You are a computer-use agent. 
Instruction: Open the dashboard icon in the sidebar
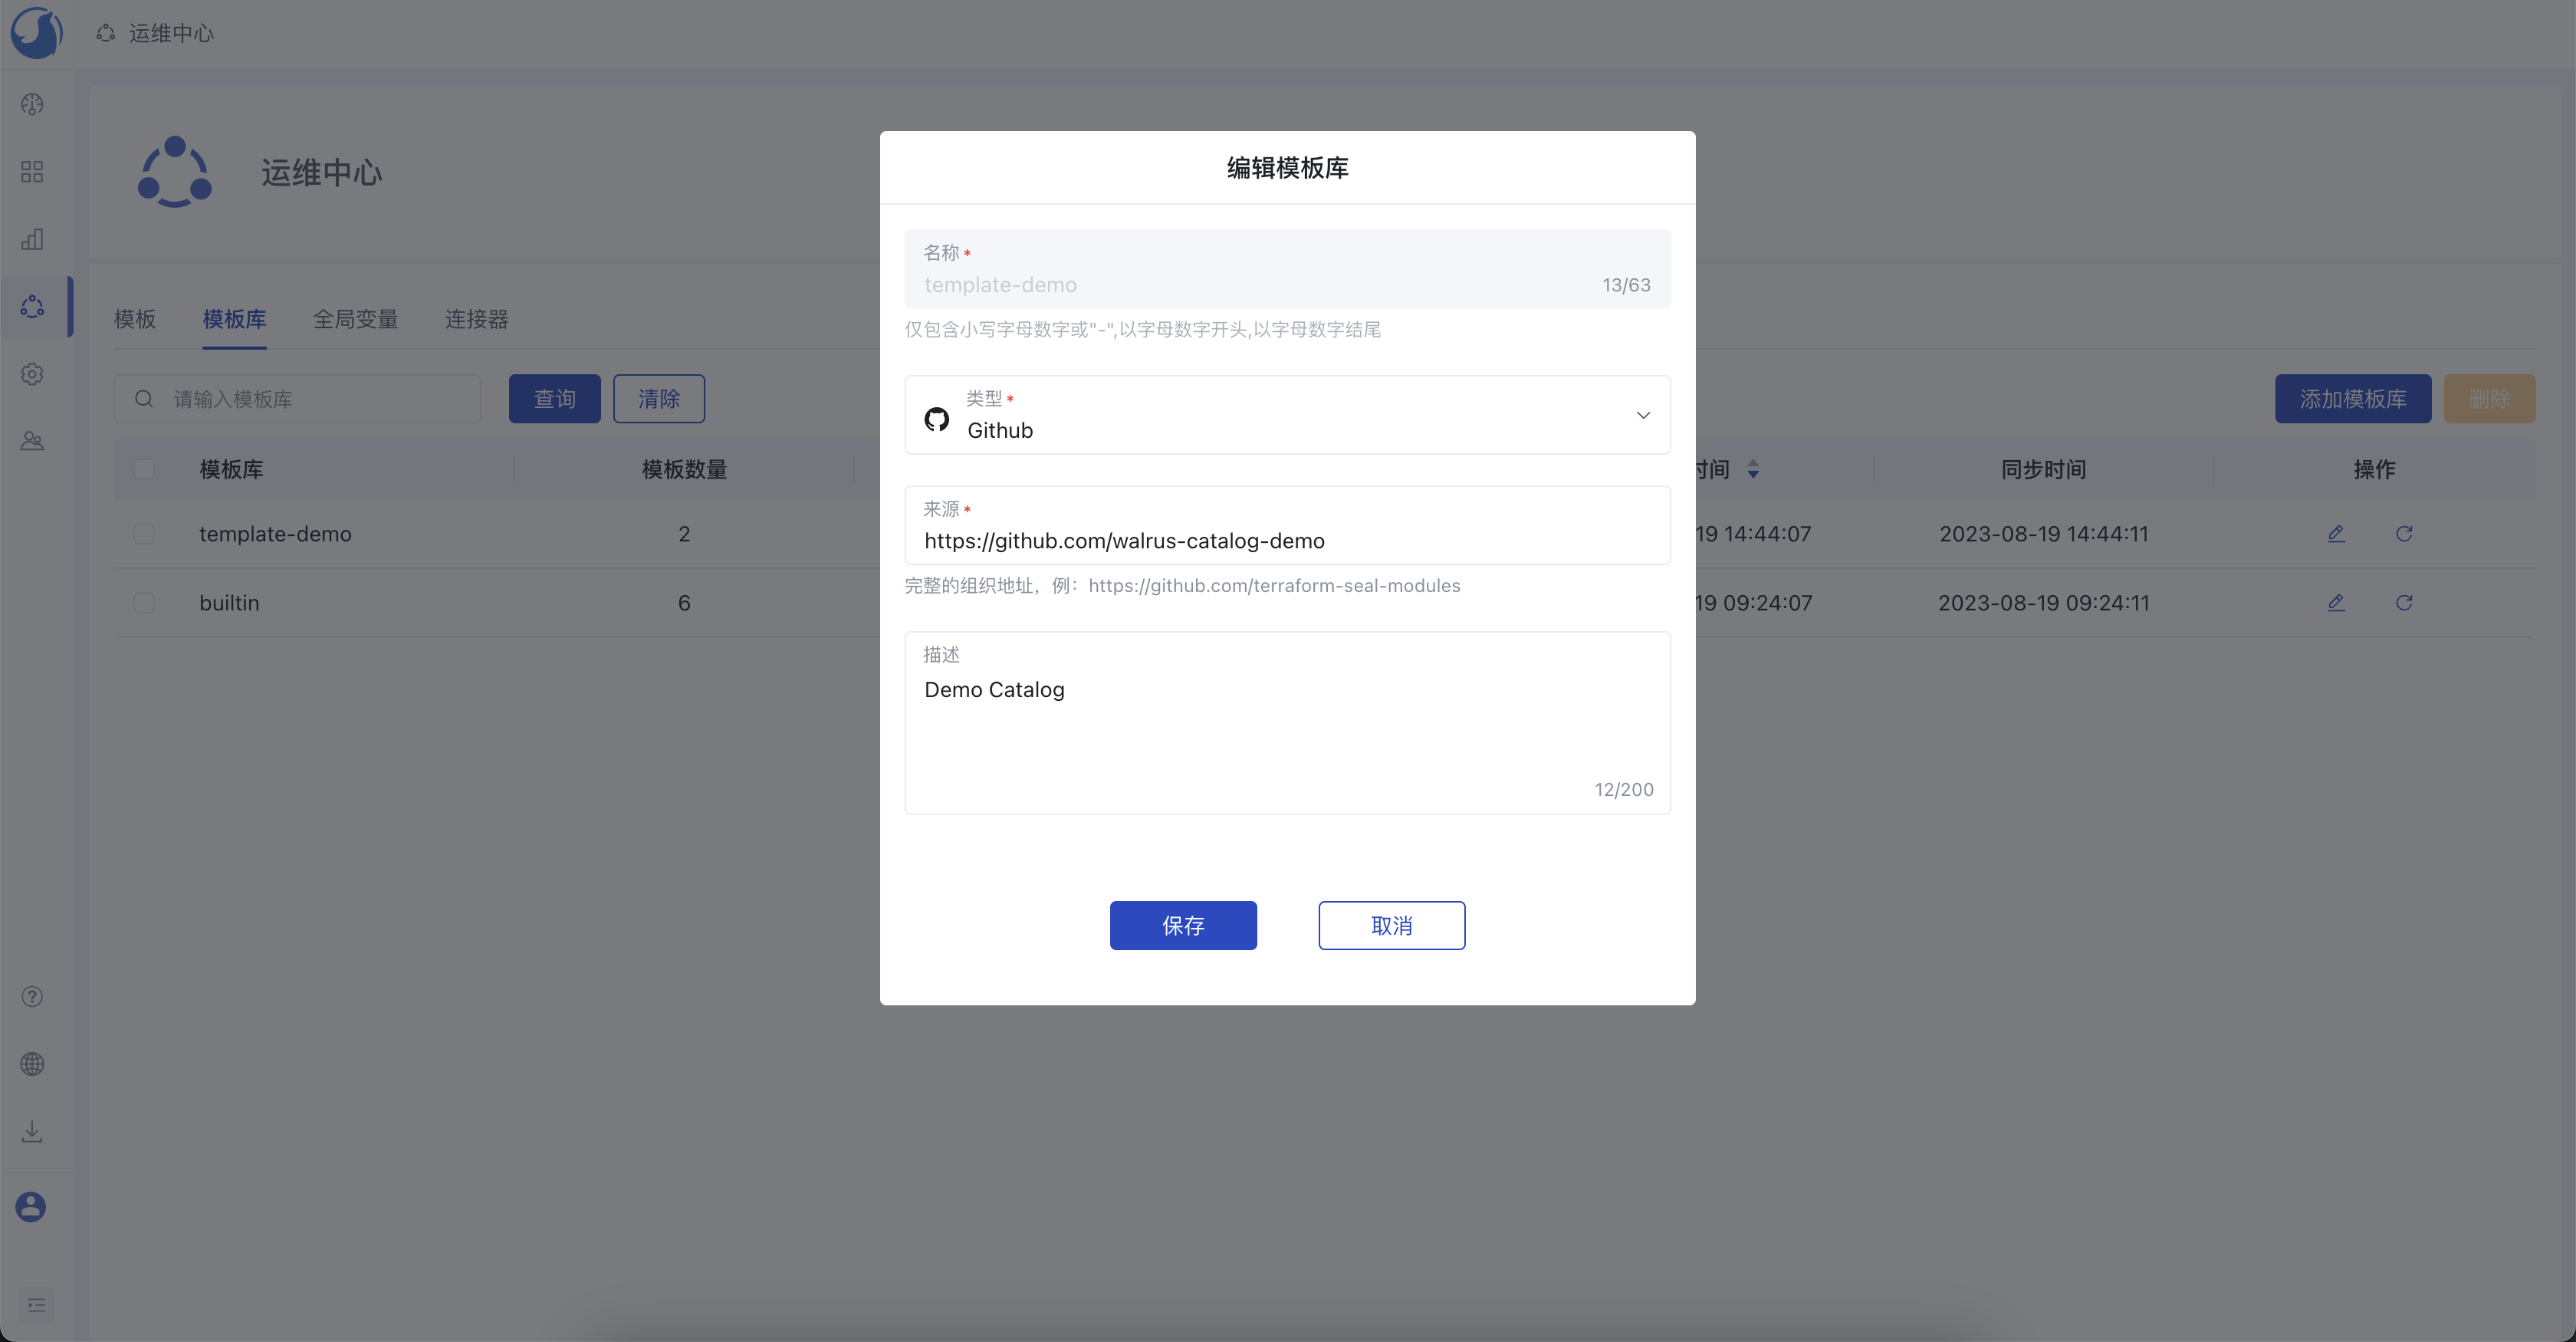(32, 104)
